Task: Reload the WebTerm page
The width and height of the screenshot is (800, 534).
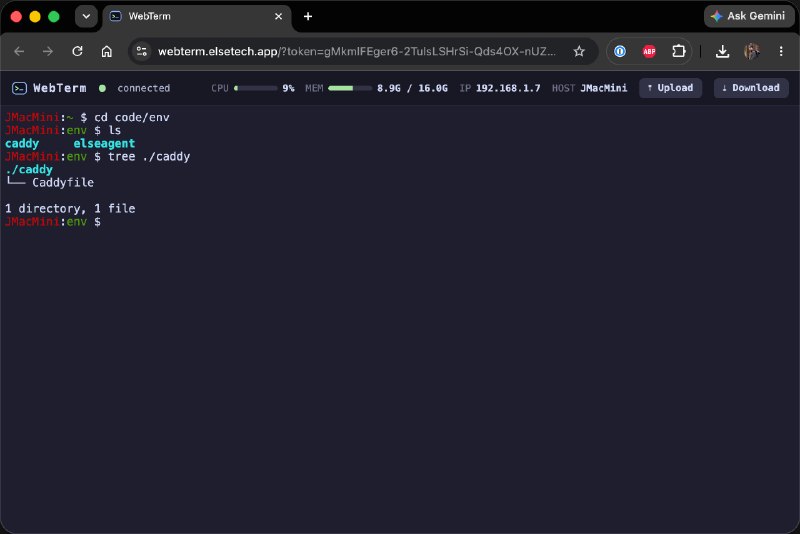Action: tap(77, 51)
